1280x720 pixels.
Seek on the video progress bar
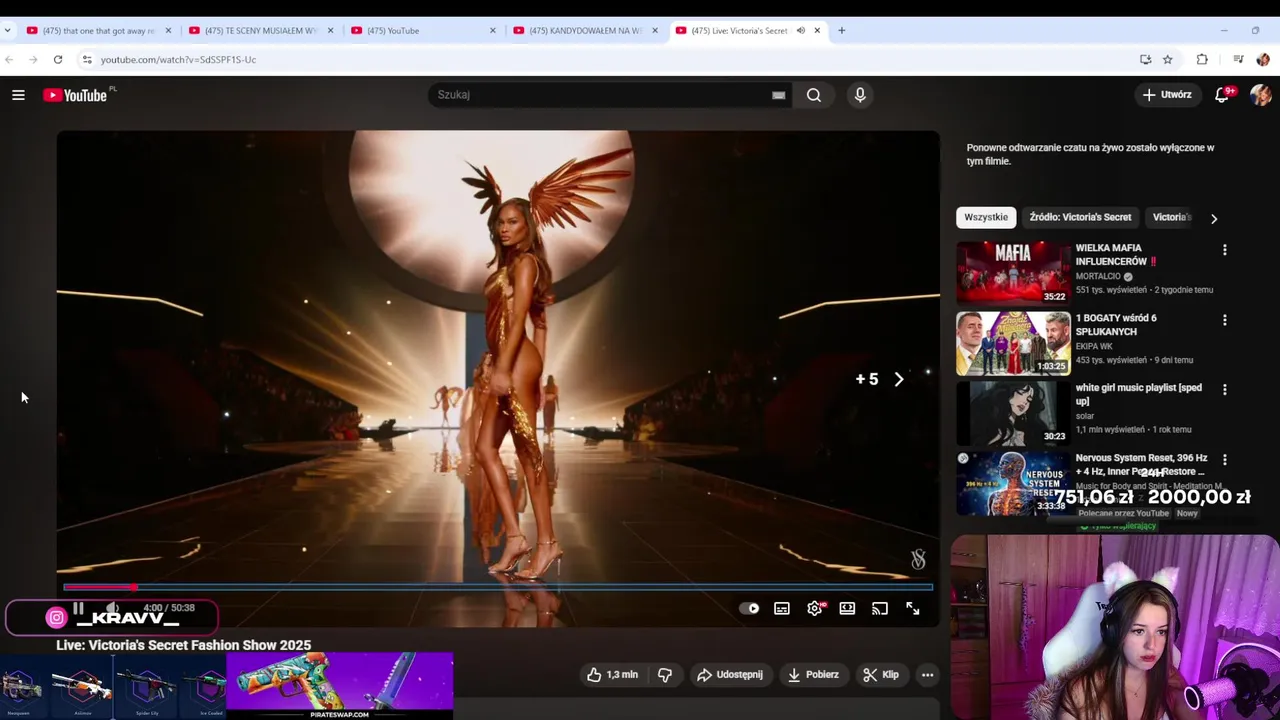coord(498,587)
